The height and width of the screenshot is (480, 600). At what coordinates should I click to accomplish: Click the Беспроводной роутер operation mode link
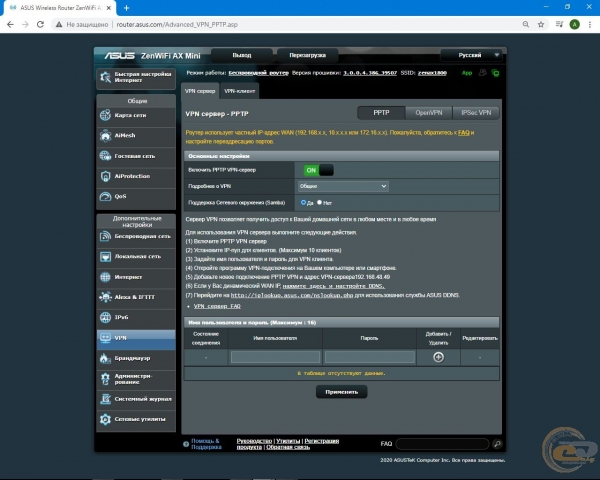(x=258, y=73)
